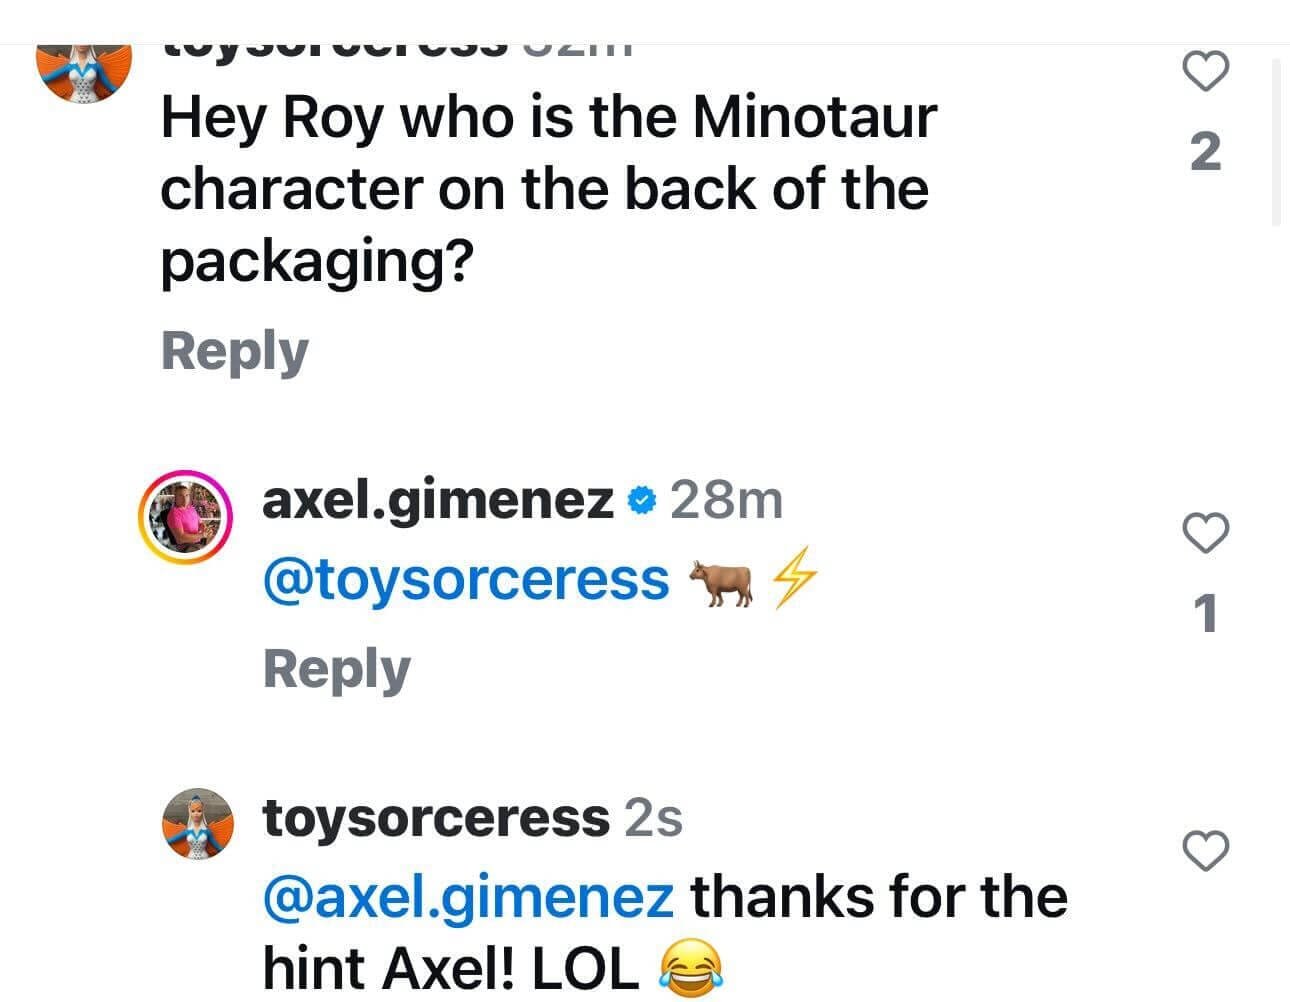Click the lightning bolt emoji
This screenshot has height=1002, width=1290.
[796, 582]
